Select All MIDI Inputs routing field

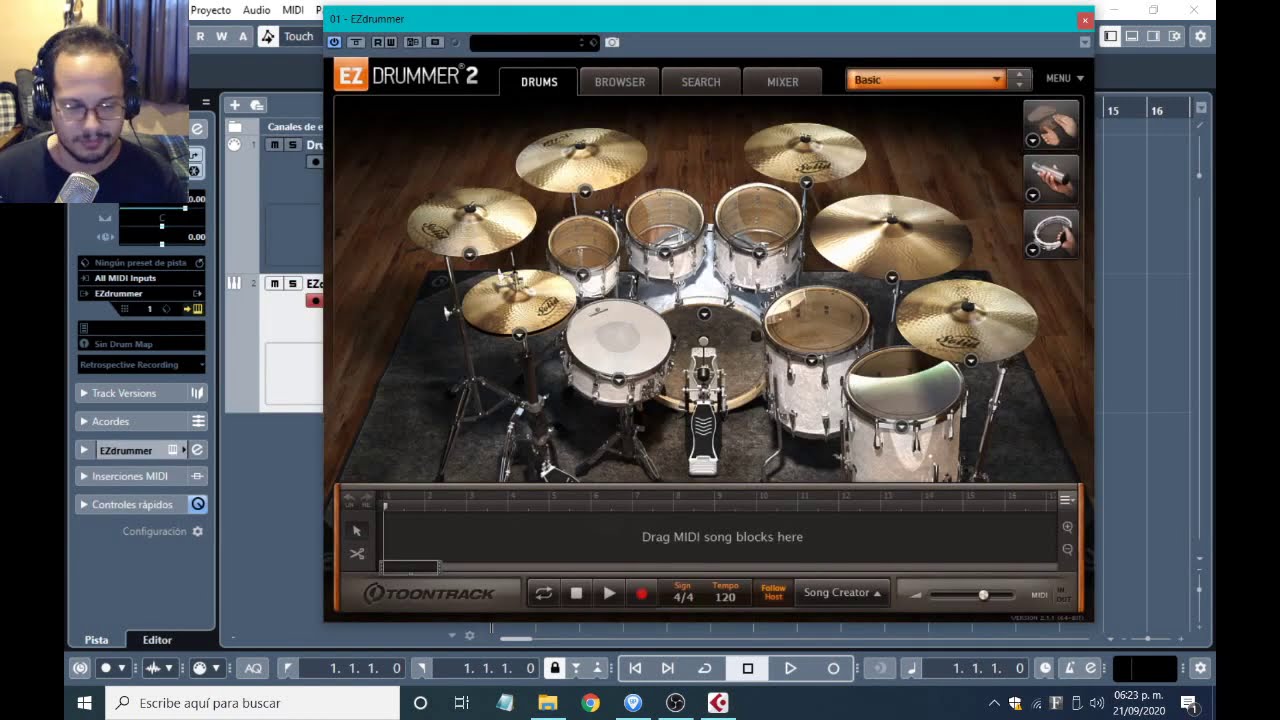tap(140, 278)
